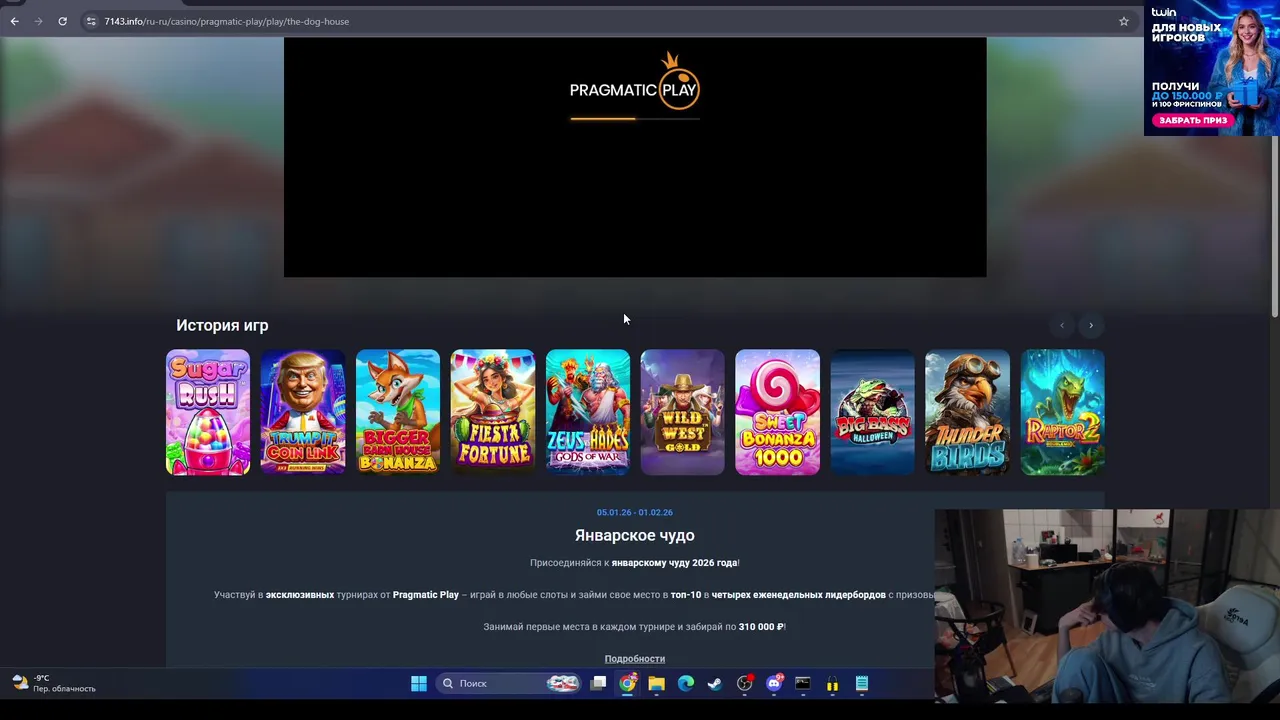Open the Sugar Rush game thumbnail
The width and height of the screenshot is (1280, 720).
(x=208, y=412)
